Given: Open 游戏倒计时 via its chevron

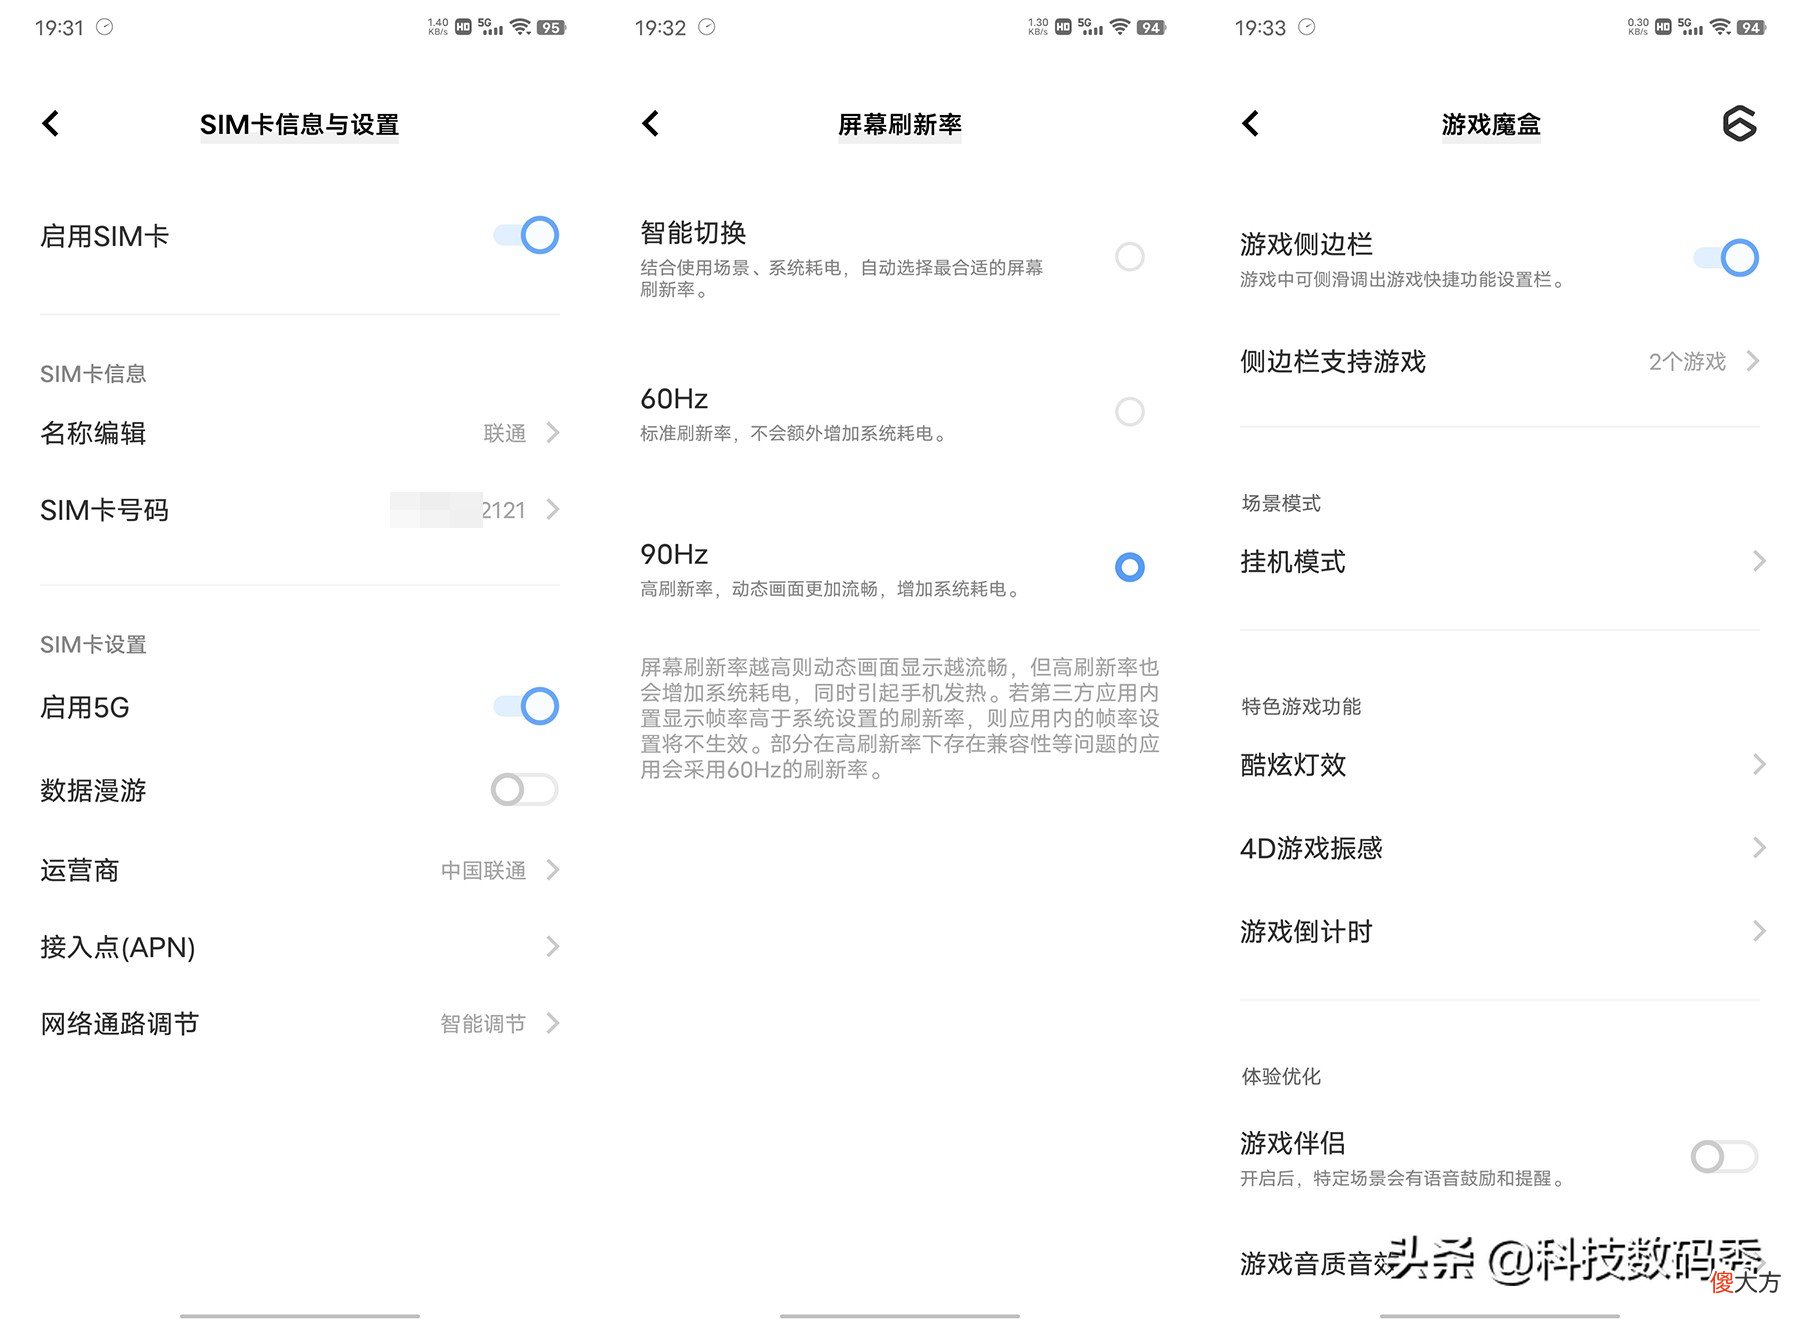Looking at the screenshot, I should click(1759, 931).
